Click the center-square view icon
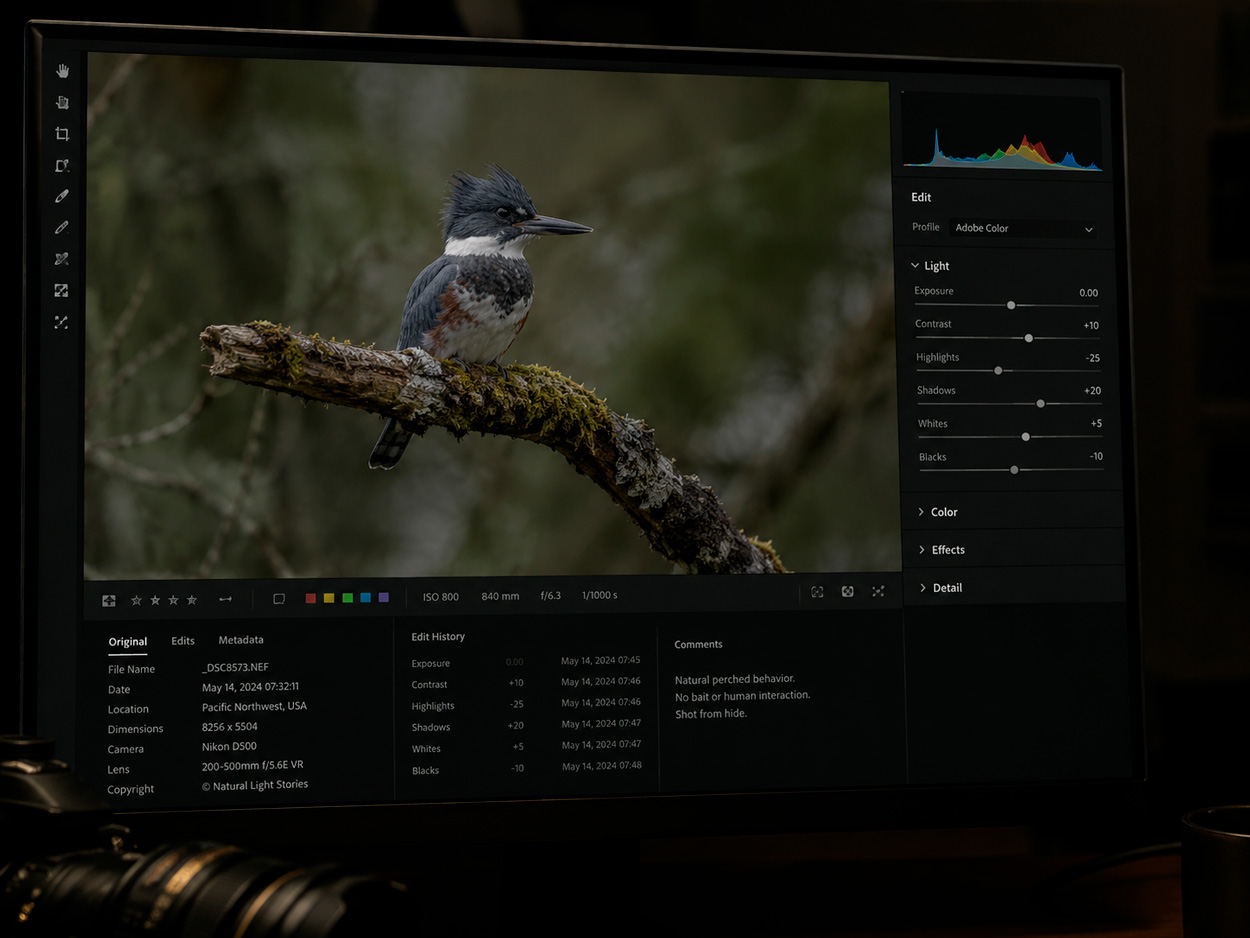 [848, 592]
